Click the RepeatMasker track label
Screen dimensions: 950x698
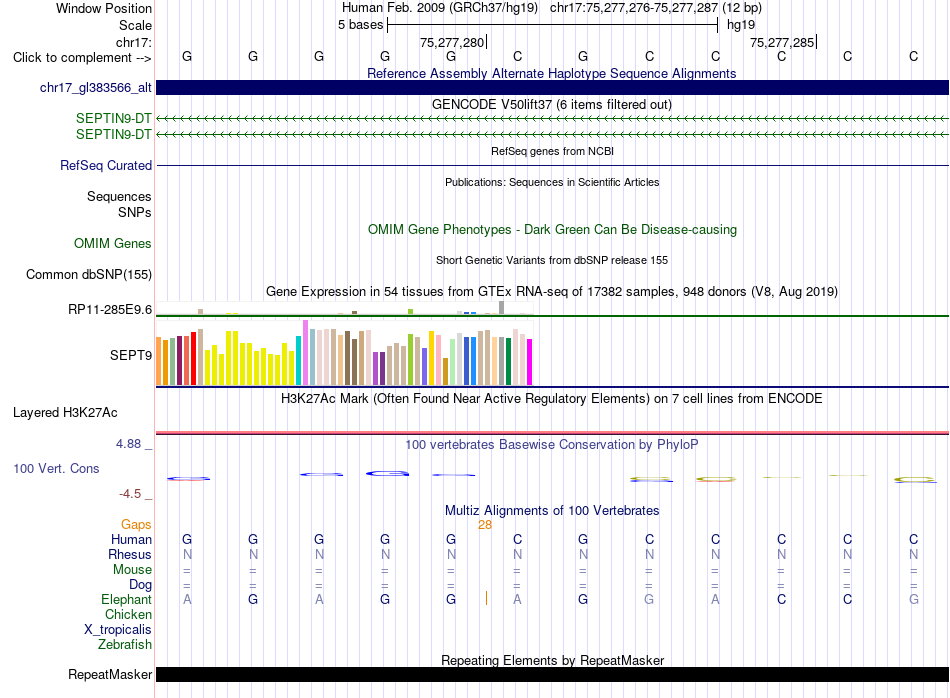(110, 674)
